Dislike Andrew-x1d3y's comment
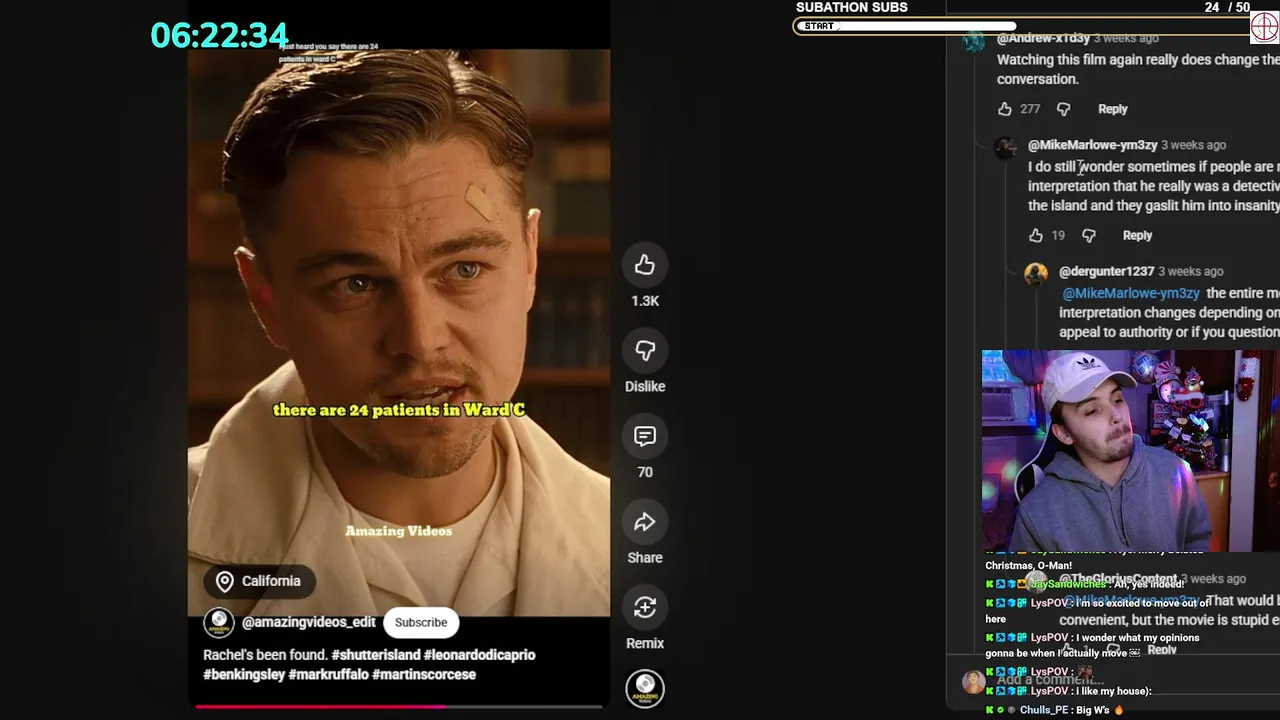This screenshot has width=1280, height=720. 1063,109
